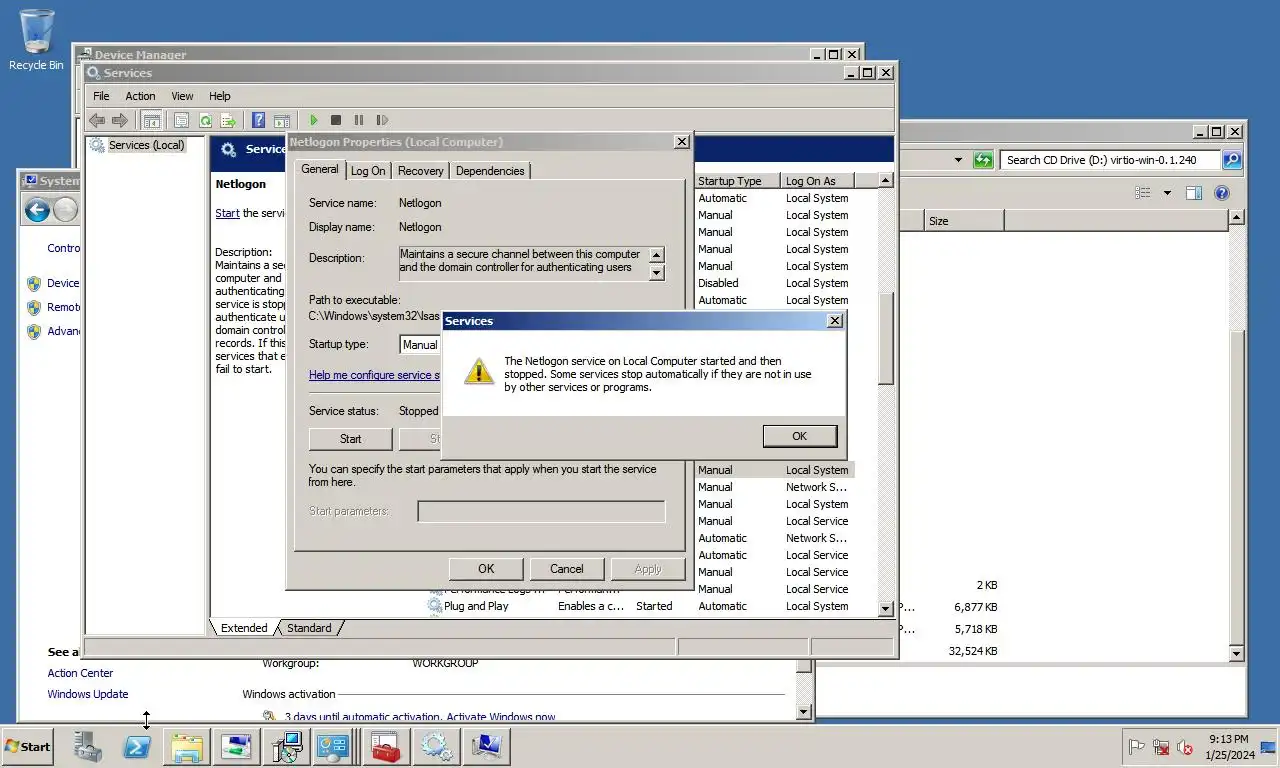Switch to the Standard view tab

(x=309, y=628)
